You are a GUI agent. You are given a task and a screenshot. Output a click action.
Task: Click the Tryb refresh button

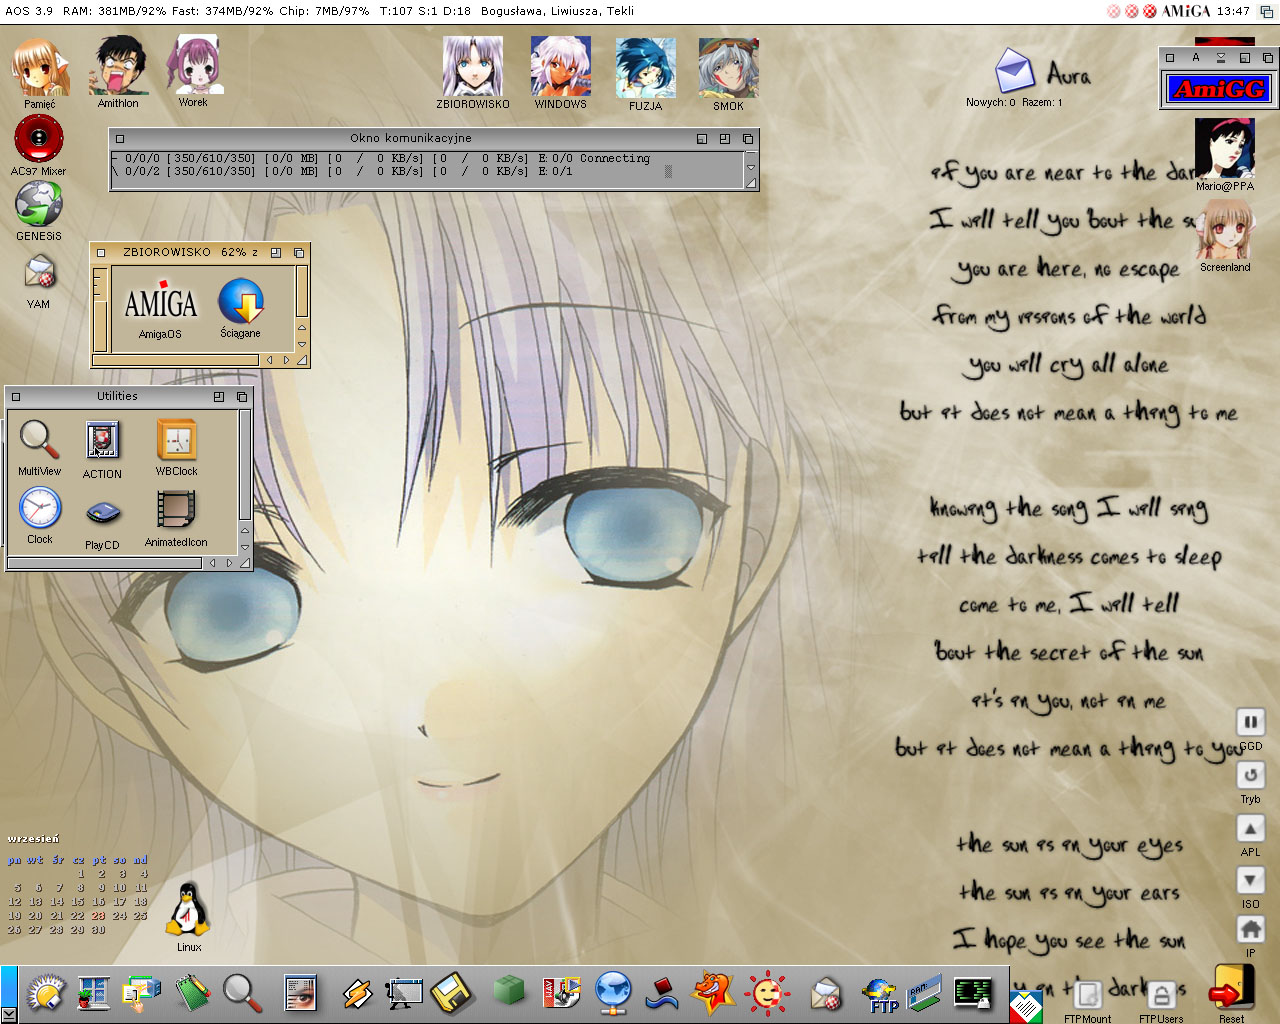1250,775
